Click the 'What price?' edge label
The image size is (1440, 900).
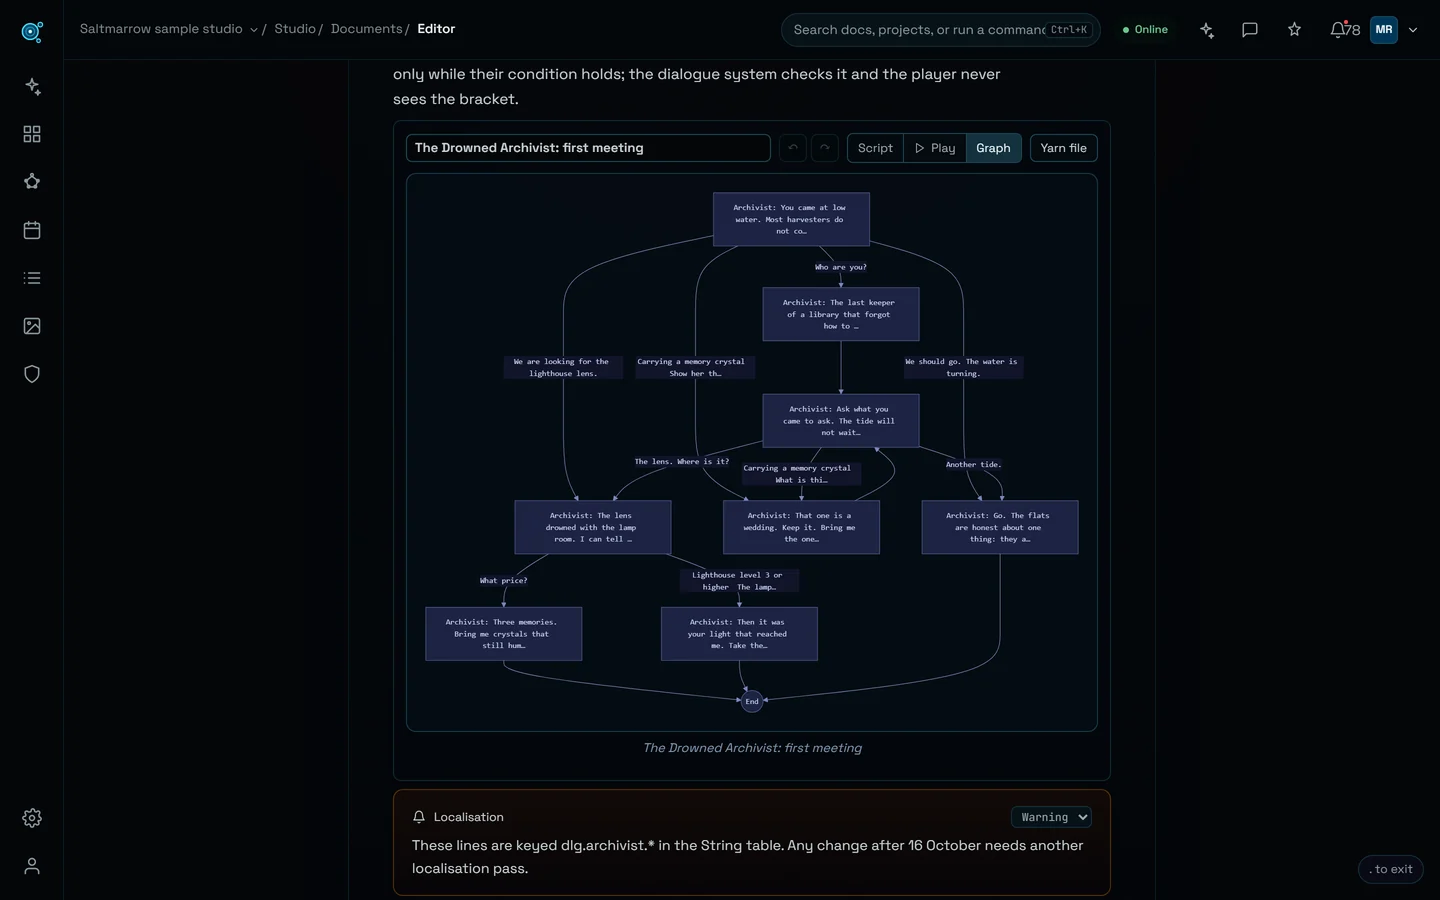click(503, 580)
